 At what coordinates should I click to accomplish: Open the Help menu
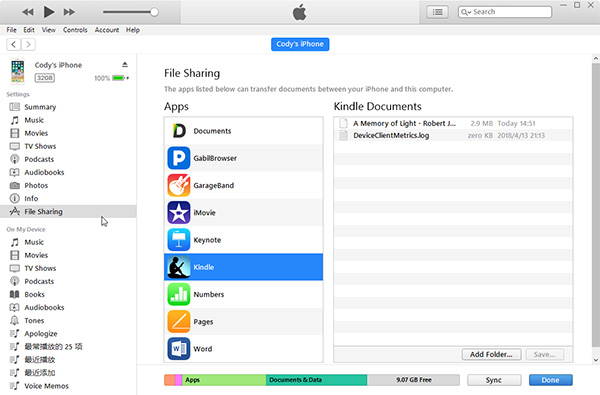(x=133, y=30)
